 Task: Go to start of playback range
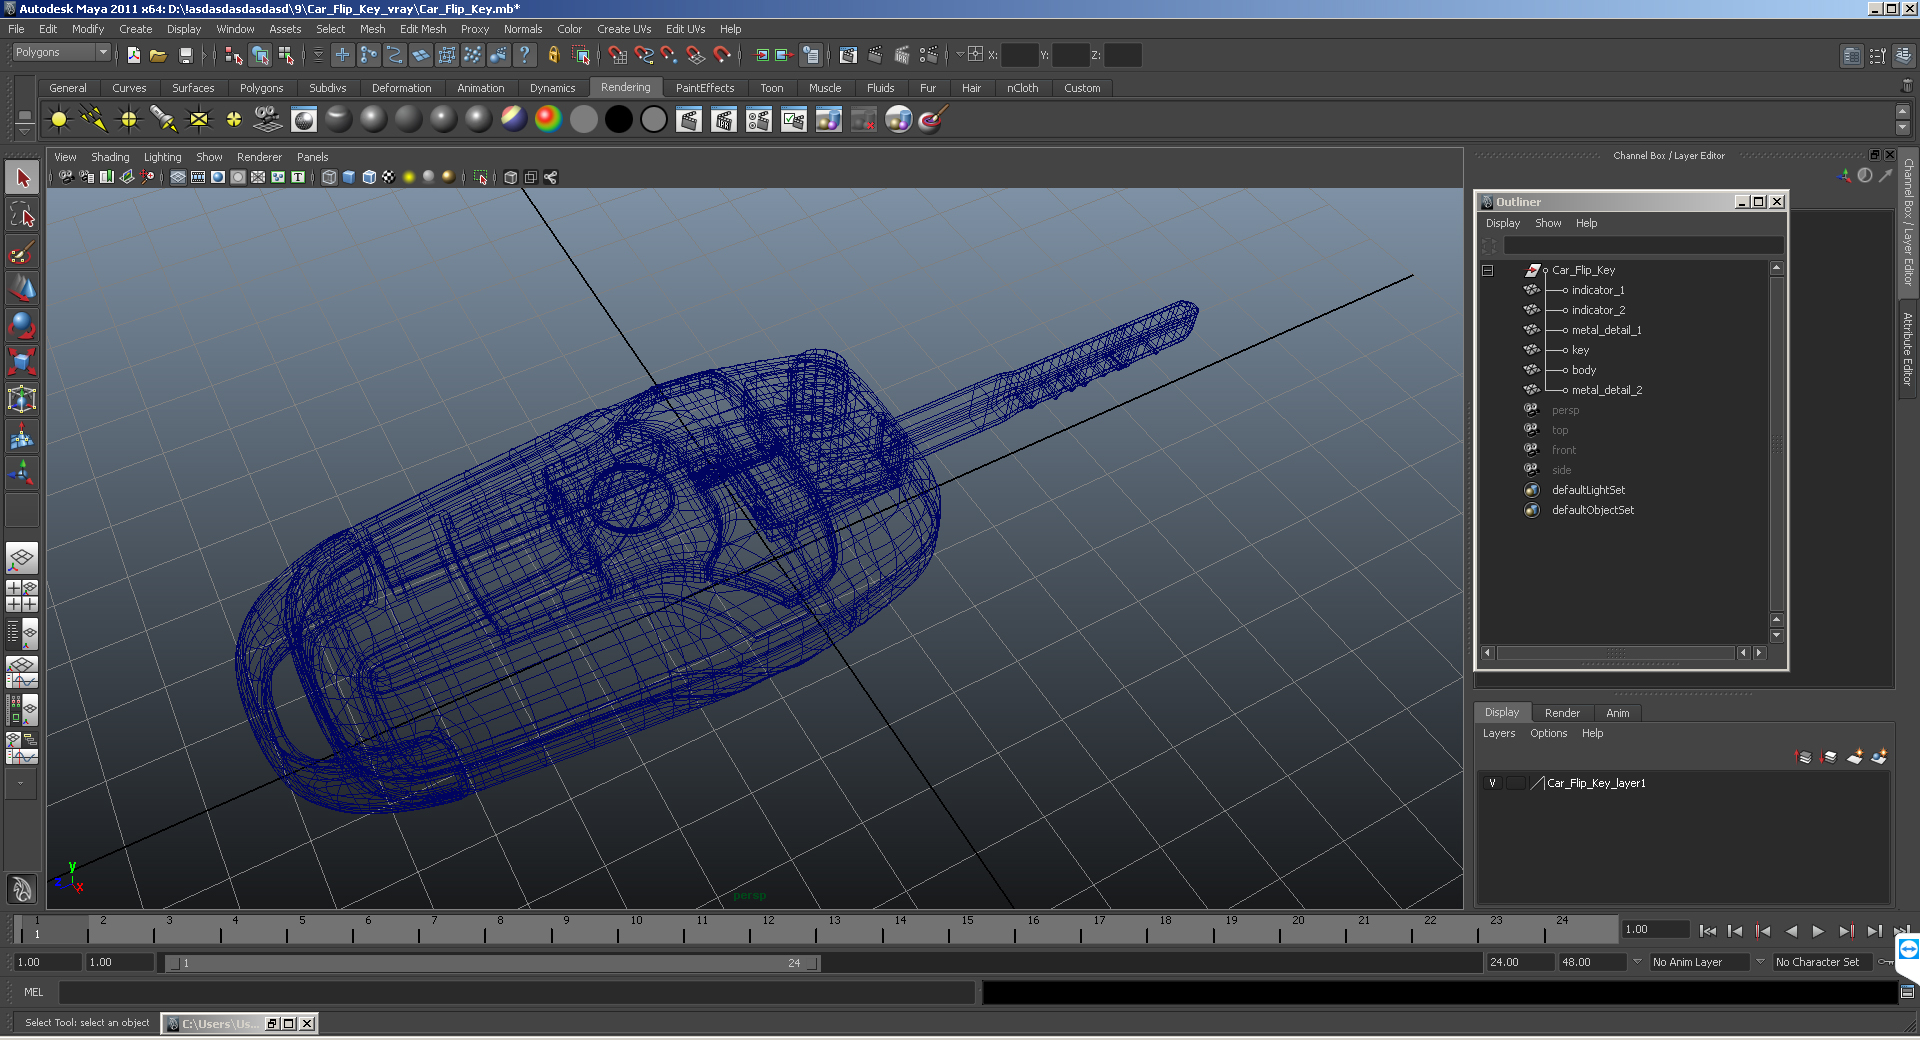click(x=1707, y=931)
